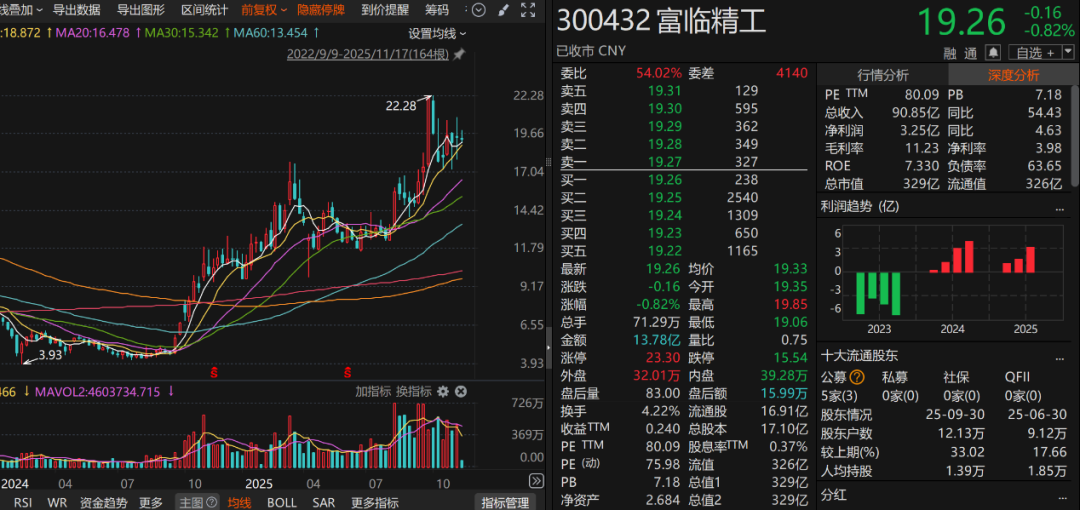Switch to the 行情分析 tab
This screenshot has height=510, width=1080.
pos(882,75)
